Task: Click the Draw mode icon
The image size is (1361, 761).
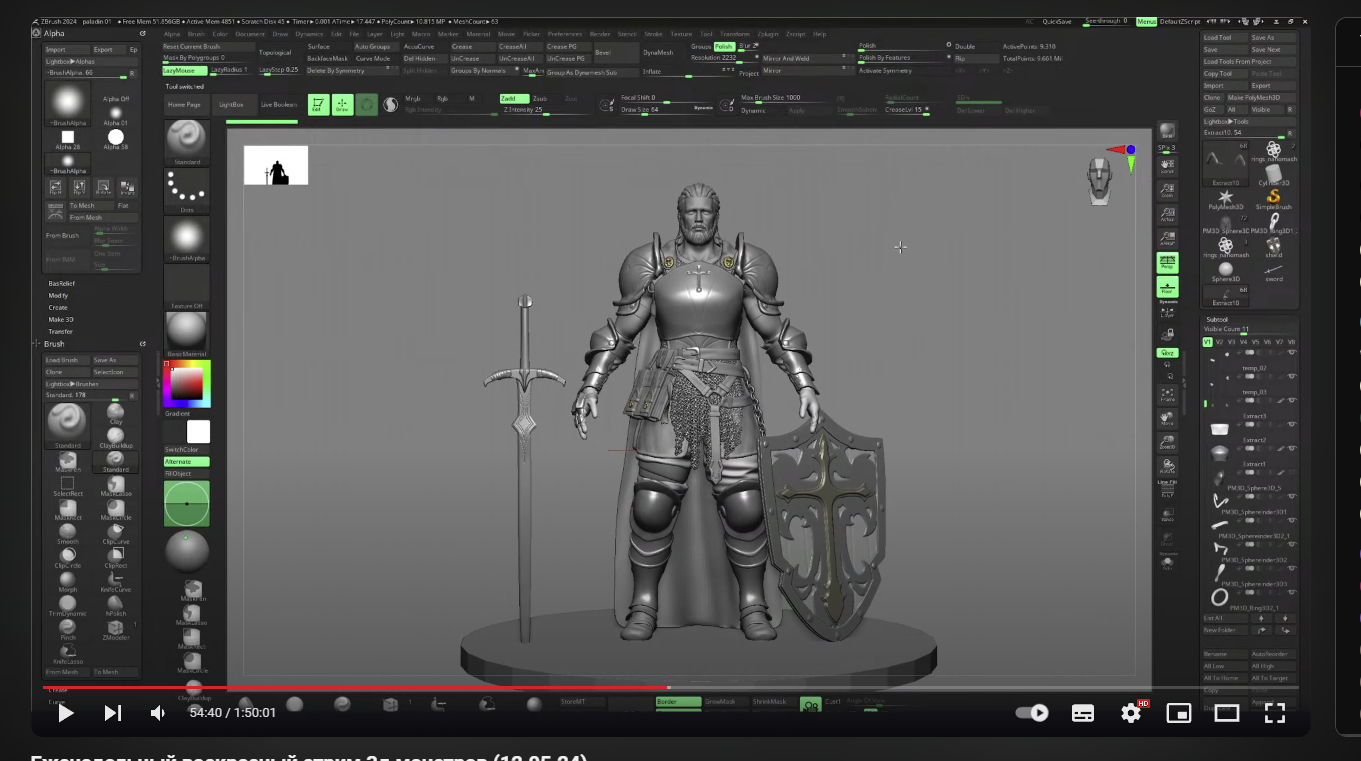Action: click(342, 104)
